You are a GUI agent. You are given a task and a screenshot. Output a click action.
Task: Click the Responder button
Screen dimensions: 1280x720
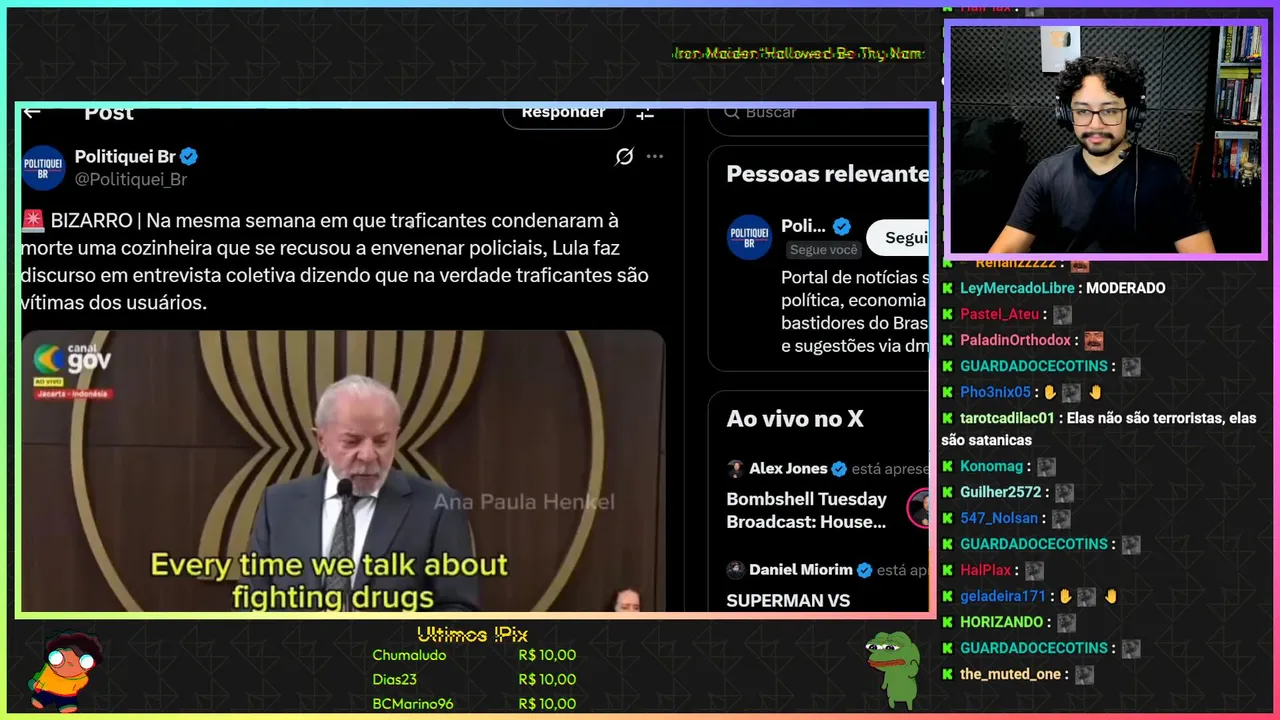pyautogui.click(x=563, y=114)
